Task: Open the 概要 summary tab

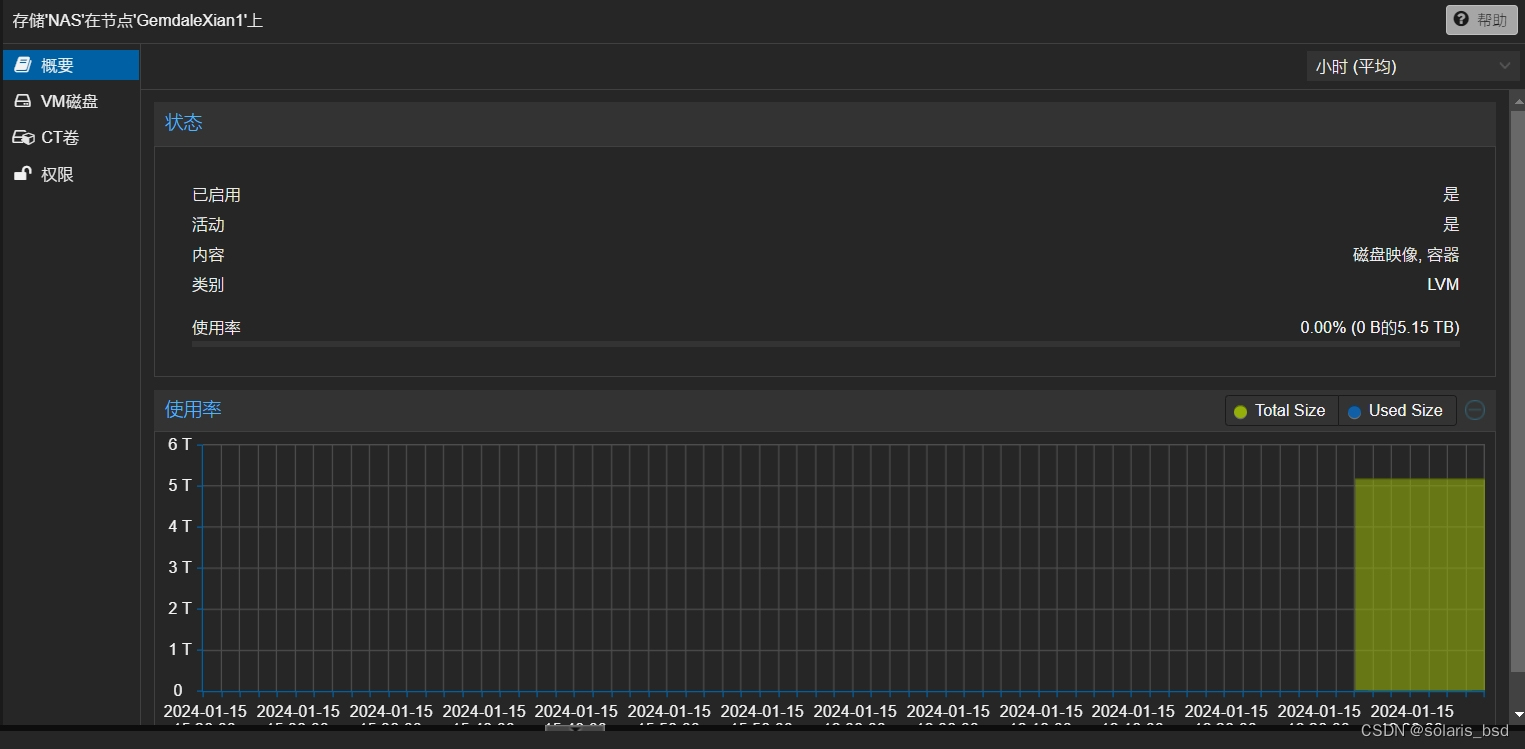Action: click(70, 65)
